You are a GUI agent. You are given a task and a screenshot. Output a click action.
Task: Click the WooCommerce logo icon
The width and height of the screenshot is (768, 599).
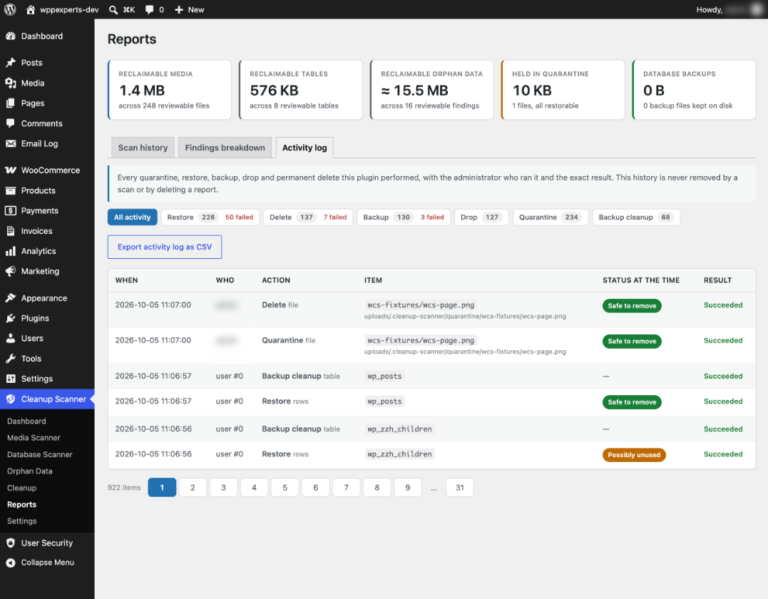[x=10, y=170]
